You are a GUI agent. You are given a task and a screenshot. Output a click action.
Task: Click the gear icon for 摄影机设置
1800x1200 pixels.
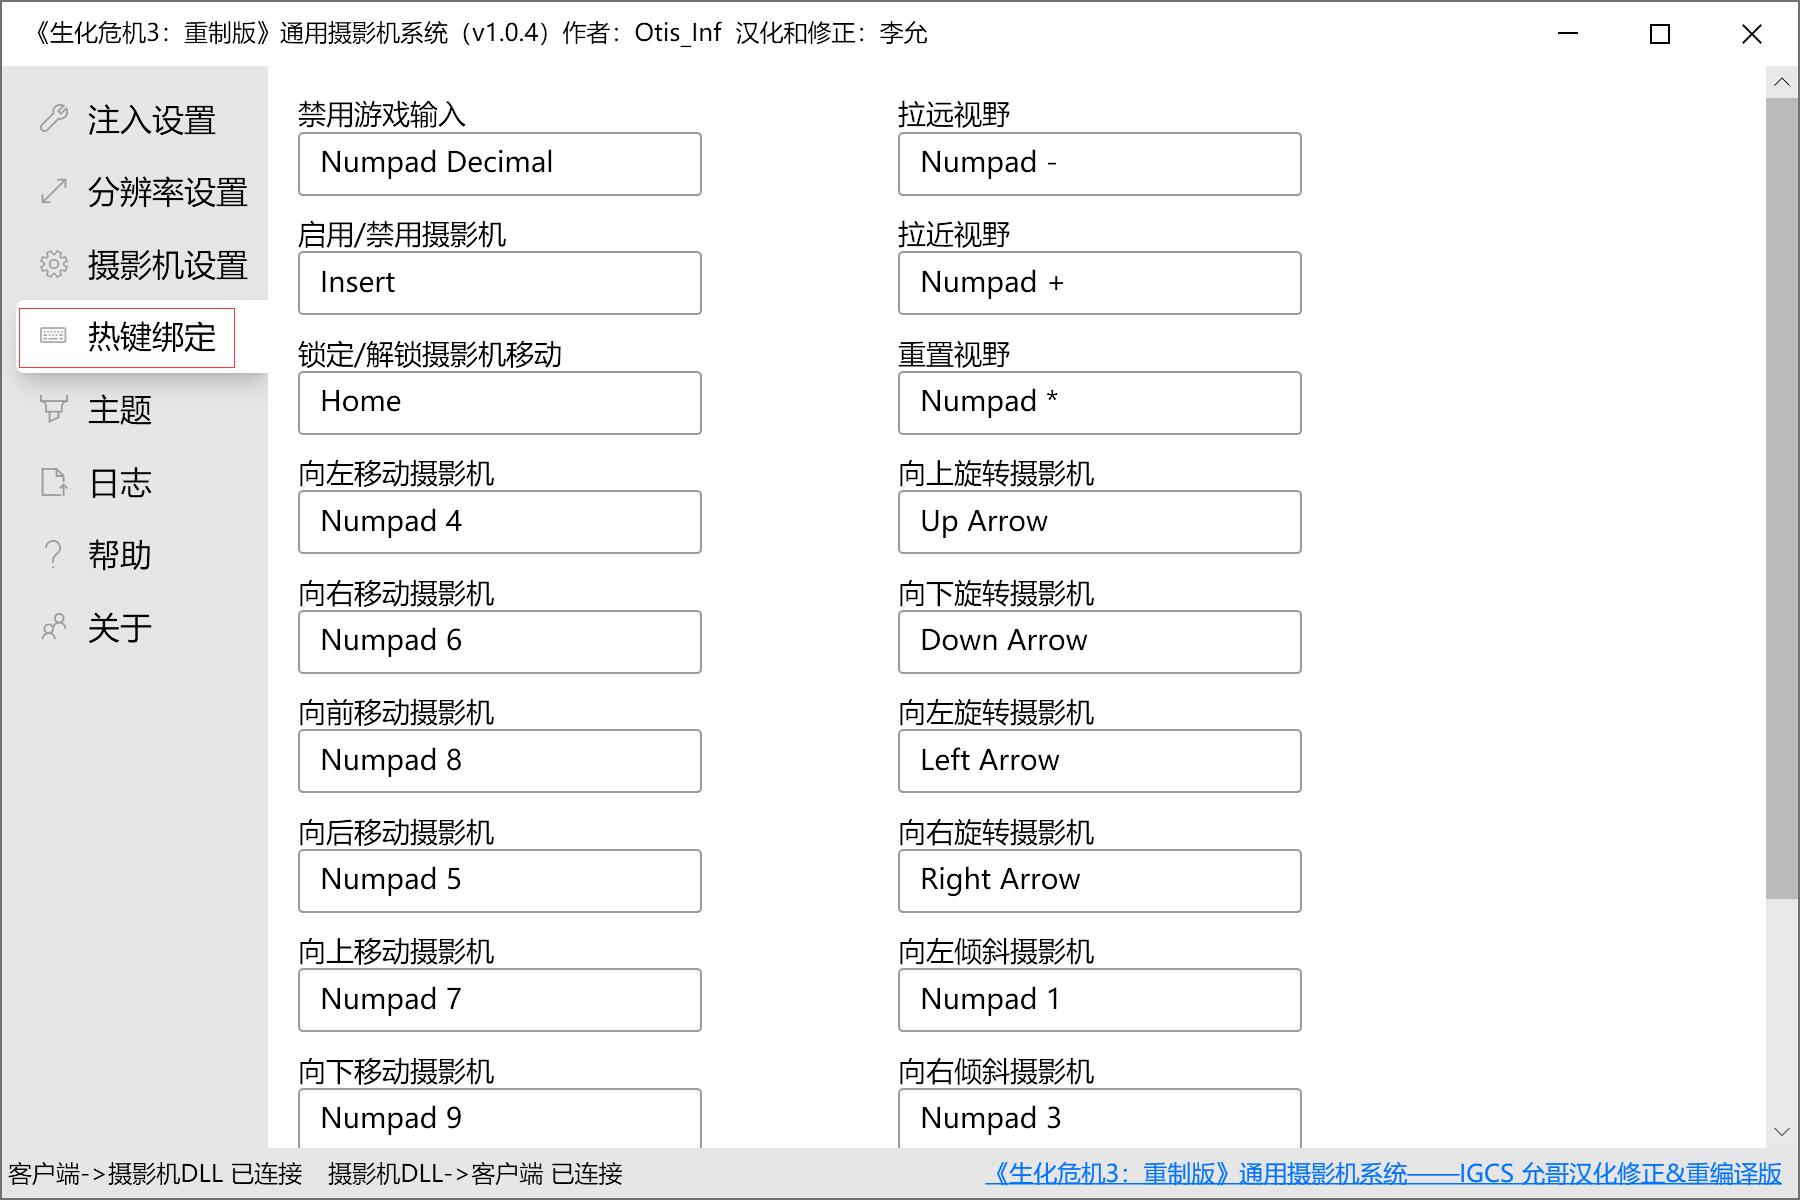point(54,264)
